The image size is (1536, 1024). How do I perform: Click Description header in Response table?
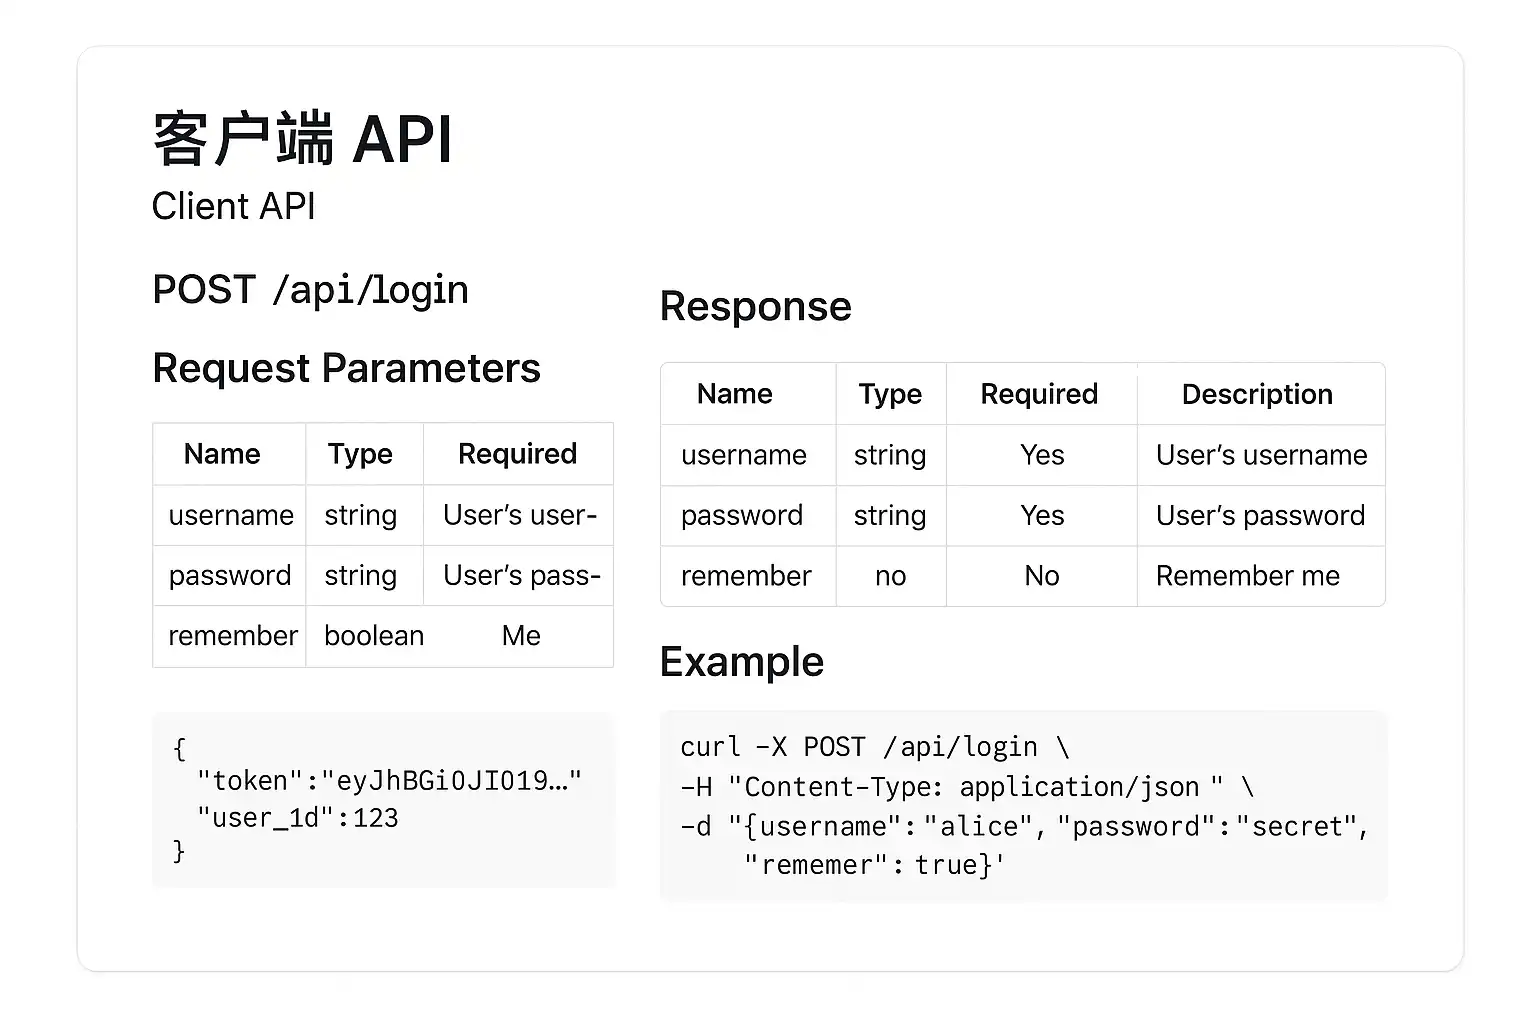tap(1257, 394)
